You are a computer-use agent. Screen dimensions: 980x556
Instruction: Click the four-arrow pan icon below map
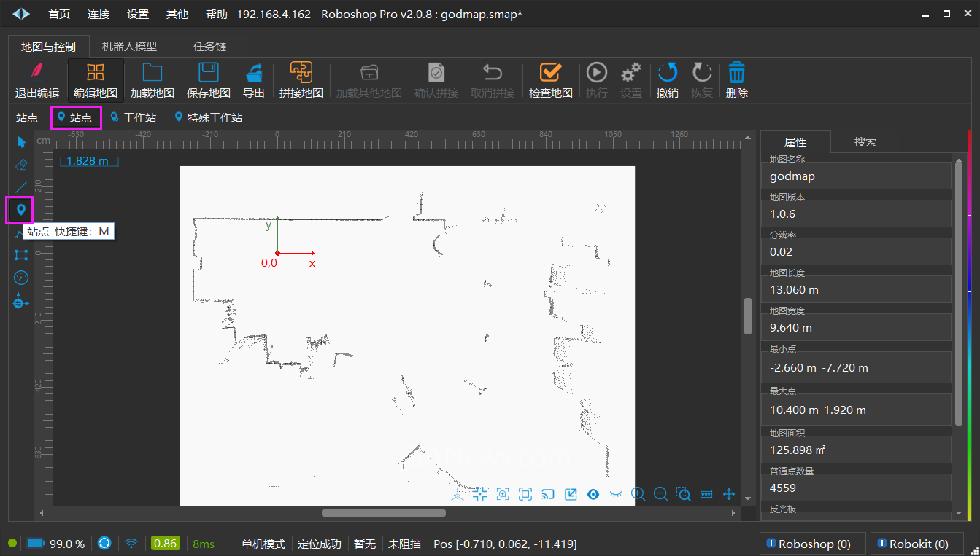[x=729, y=494]
